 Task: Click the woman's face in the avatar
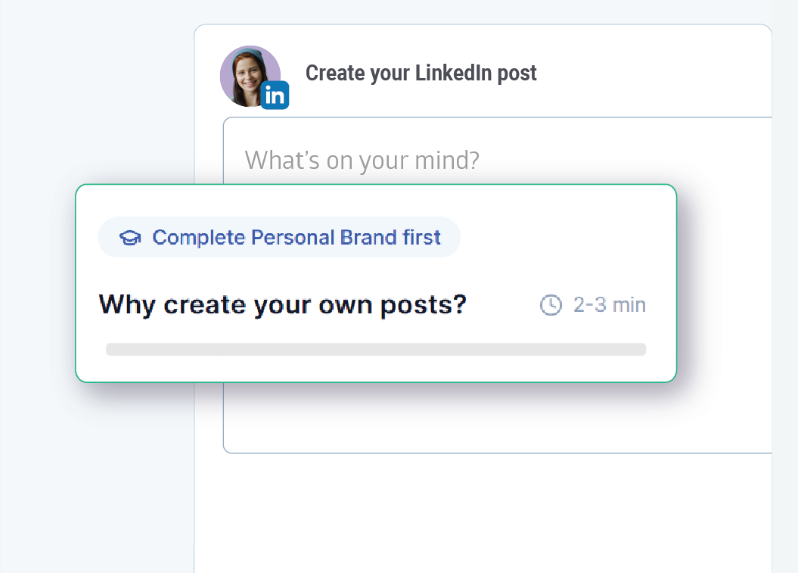246,72
